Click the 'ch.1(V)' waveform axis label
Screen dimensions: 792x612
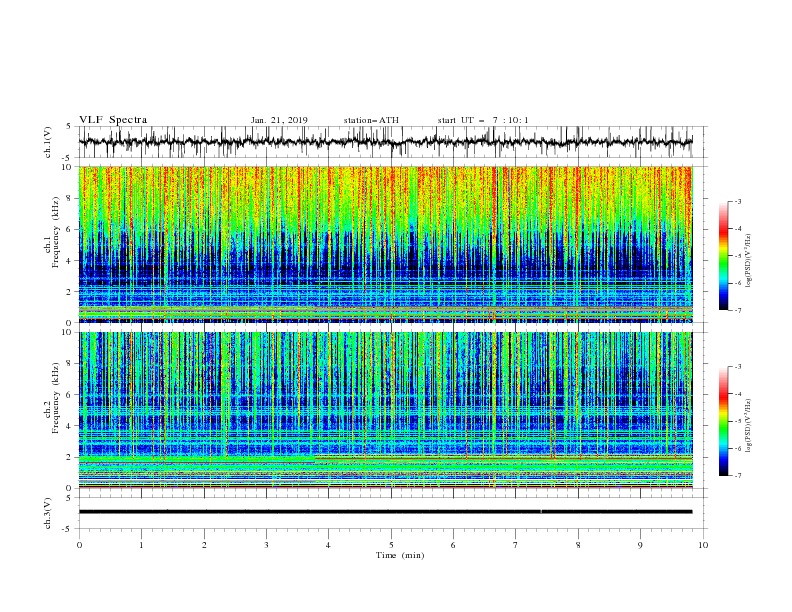pyautogui.click(x=48, y=142)
